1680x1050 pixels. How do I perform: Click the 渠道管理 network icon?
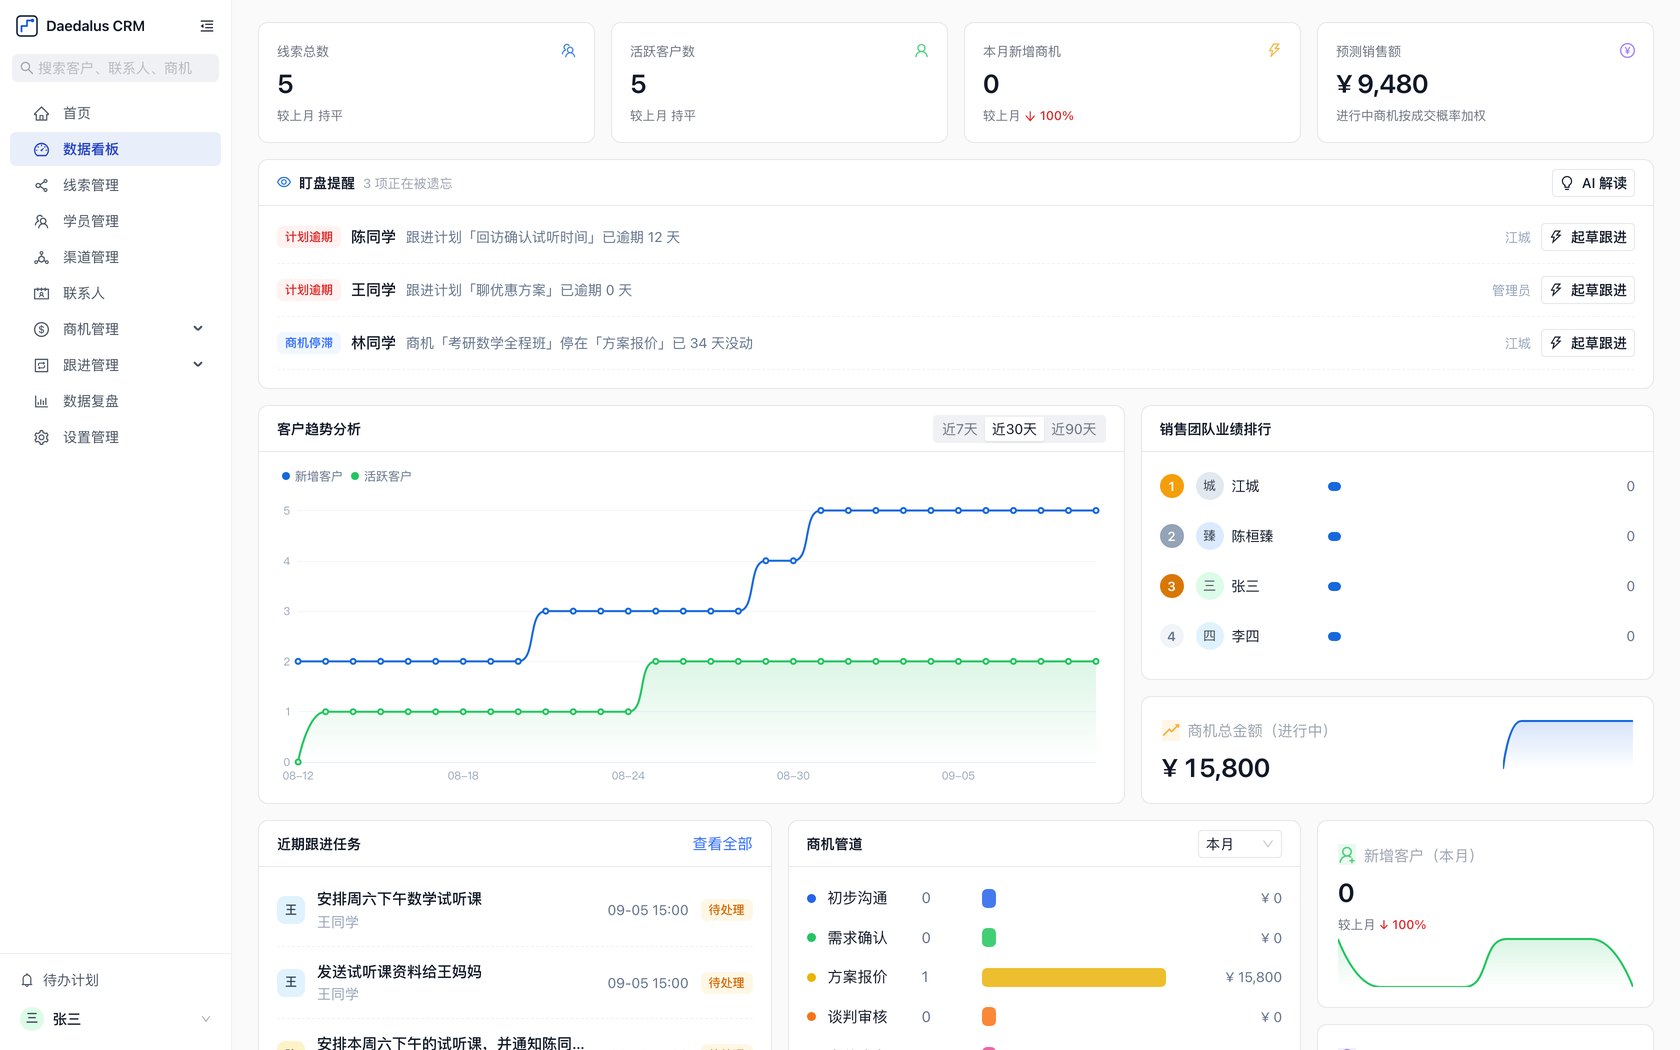pos(41,257)
